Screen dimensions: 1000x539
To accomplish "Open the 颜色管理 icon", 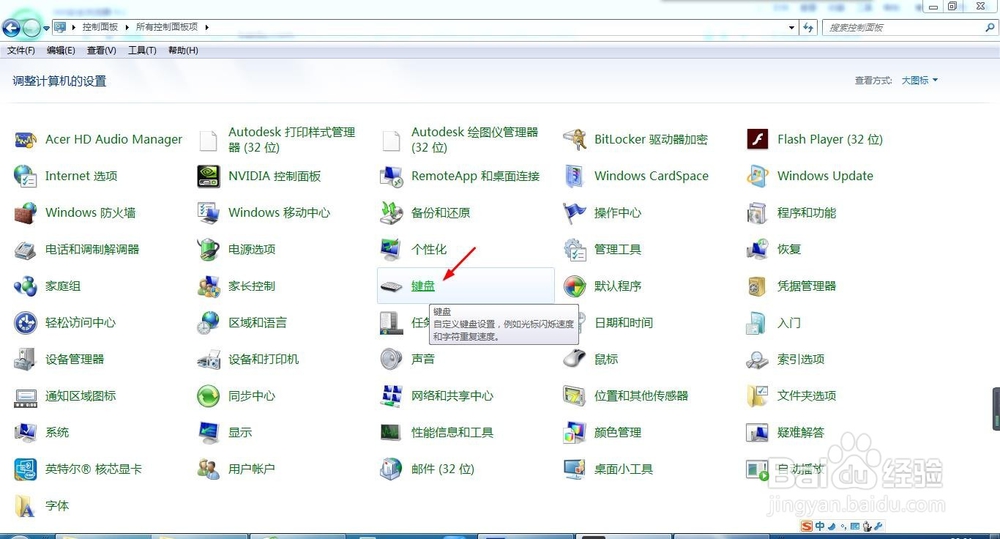I will [x=575, y=432].
